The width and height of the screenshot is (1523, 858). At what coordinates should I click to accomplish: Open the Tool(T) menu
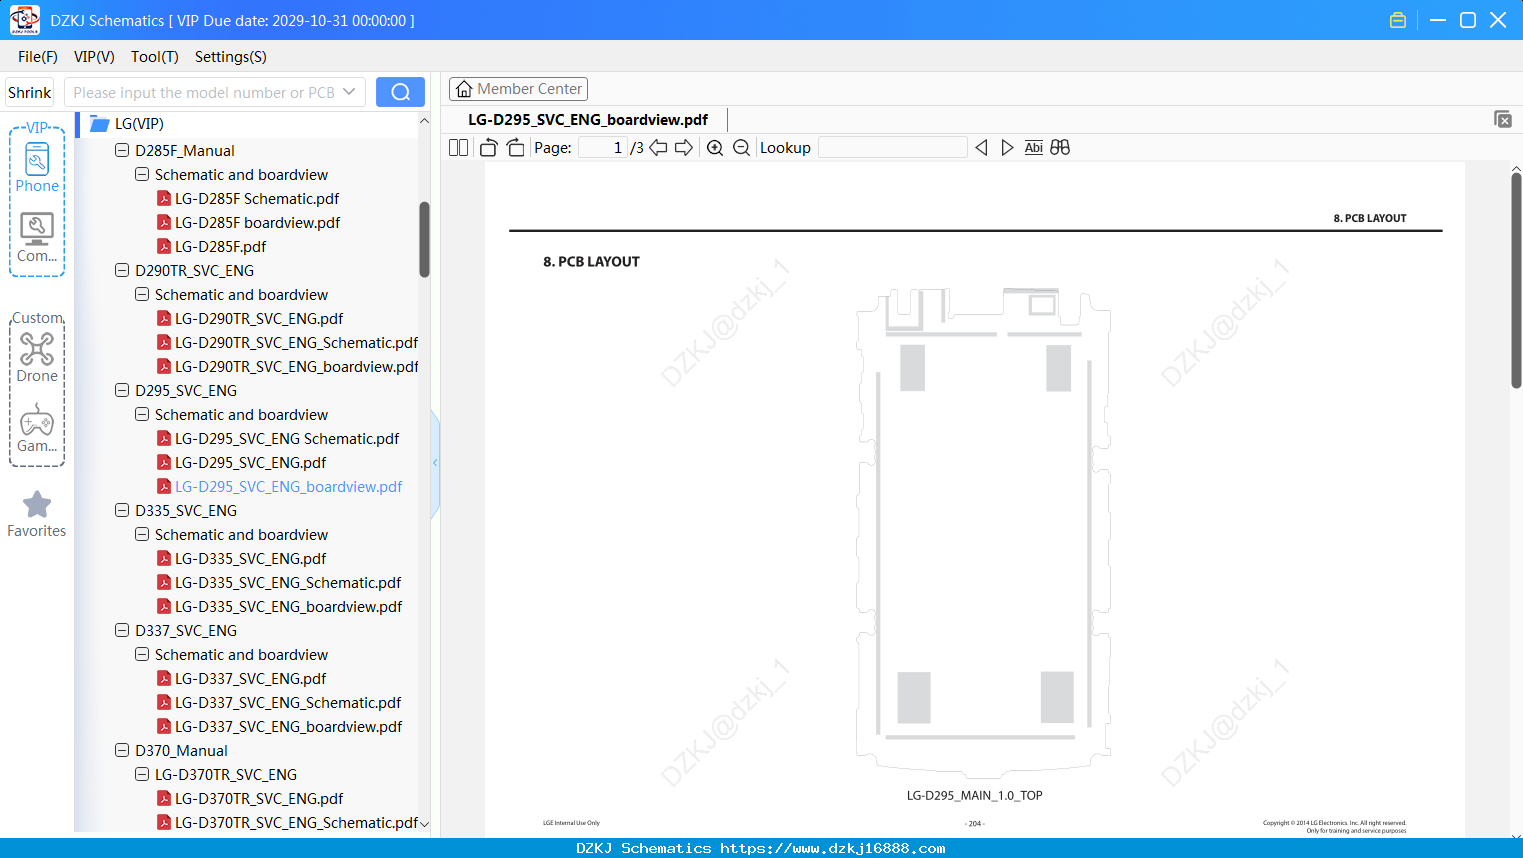[155, 57]
